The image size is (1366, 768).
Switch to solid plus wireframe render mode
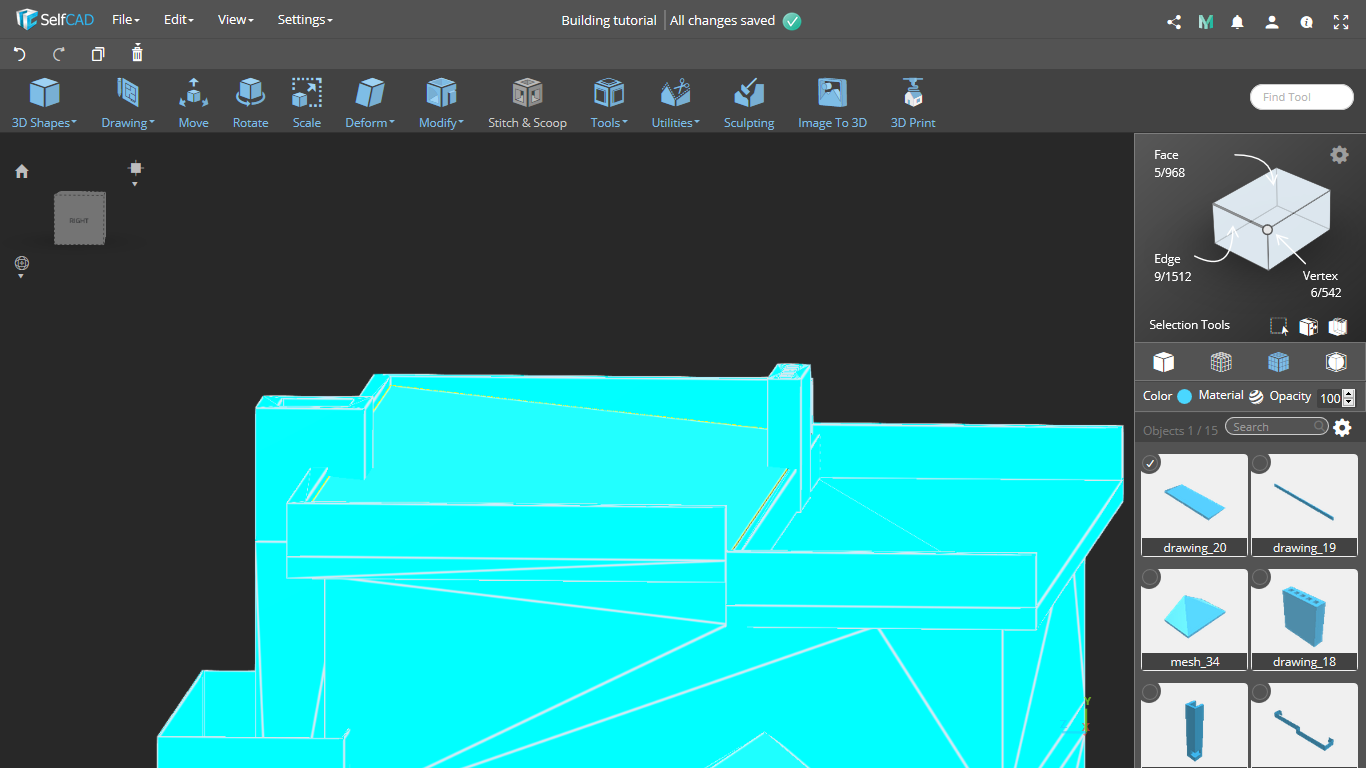1278,362
